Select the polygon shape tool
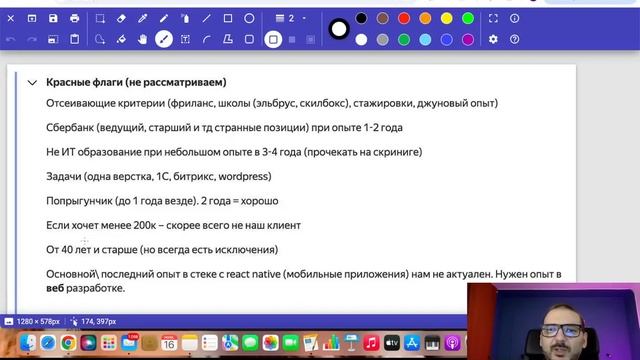 228,40
